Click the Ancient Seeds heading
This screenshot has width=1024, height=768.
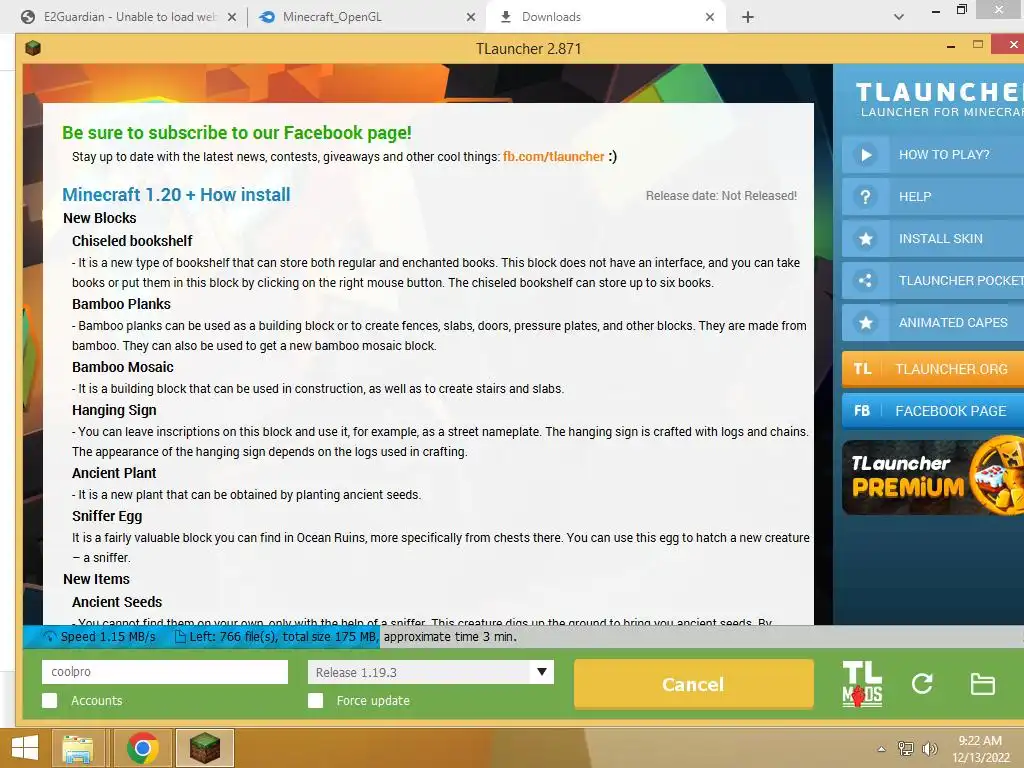click(117, 602)
